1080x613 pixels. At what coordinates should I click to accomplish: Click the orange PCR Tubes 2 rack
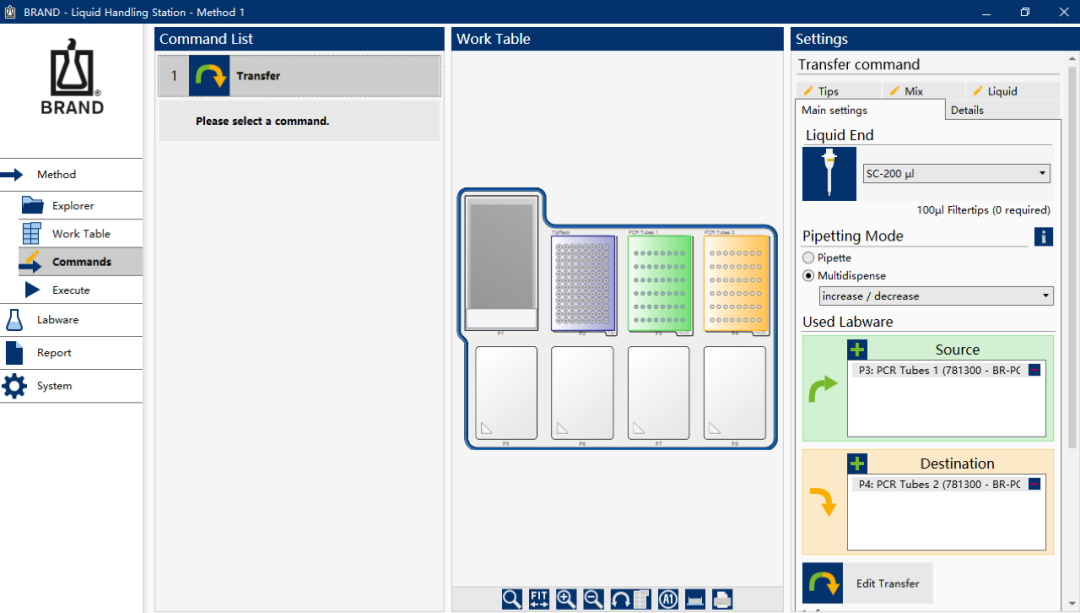[736, 284]
